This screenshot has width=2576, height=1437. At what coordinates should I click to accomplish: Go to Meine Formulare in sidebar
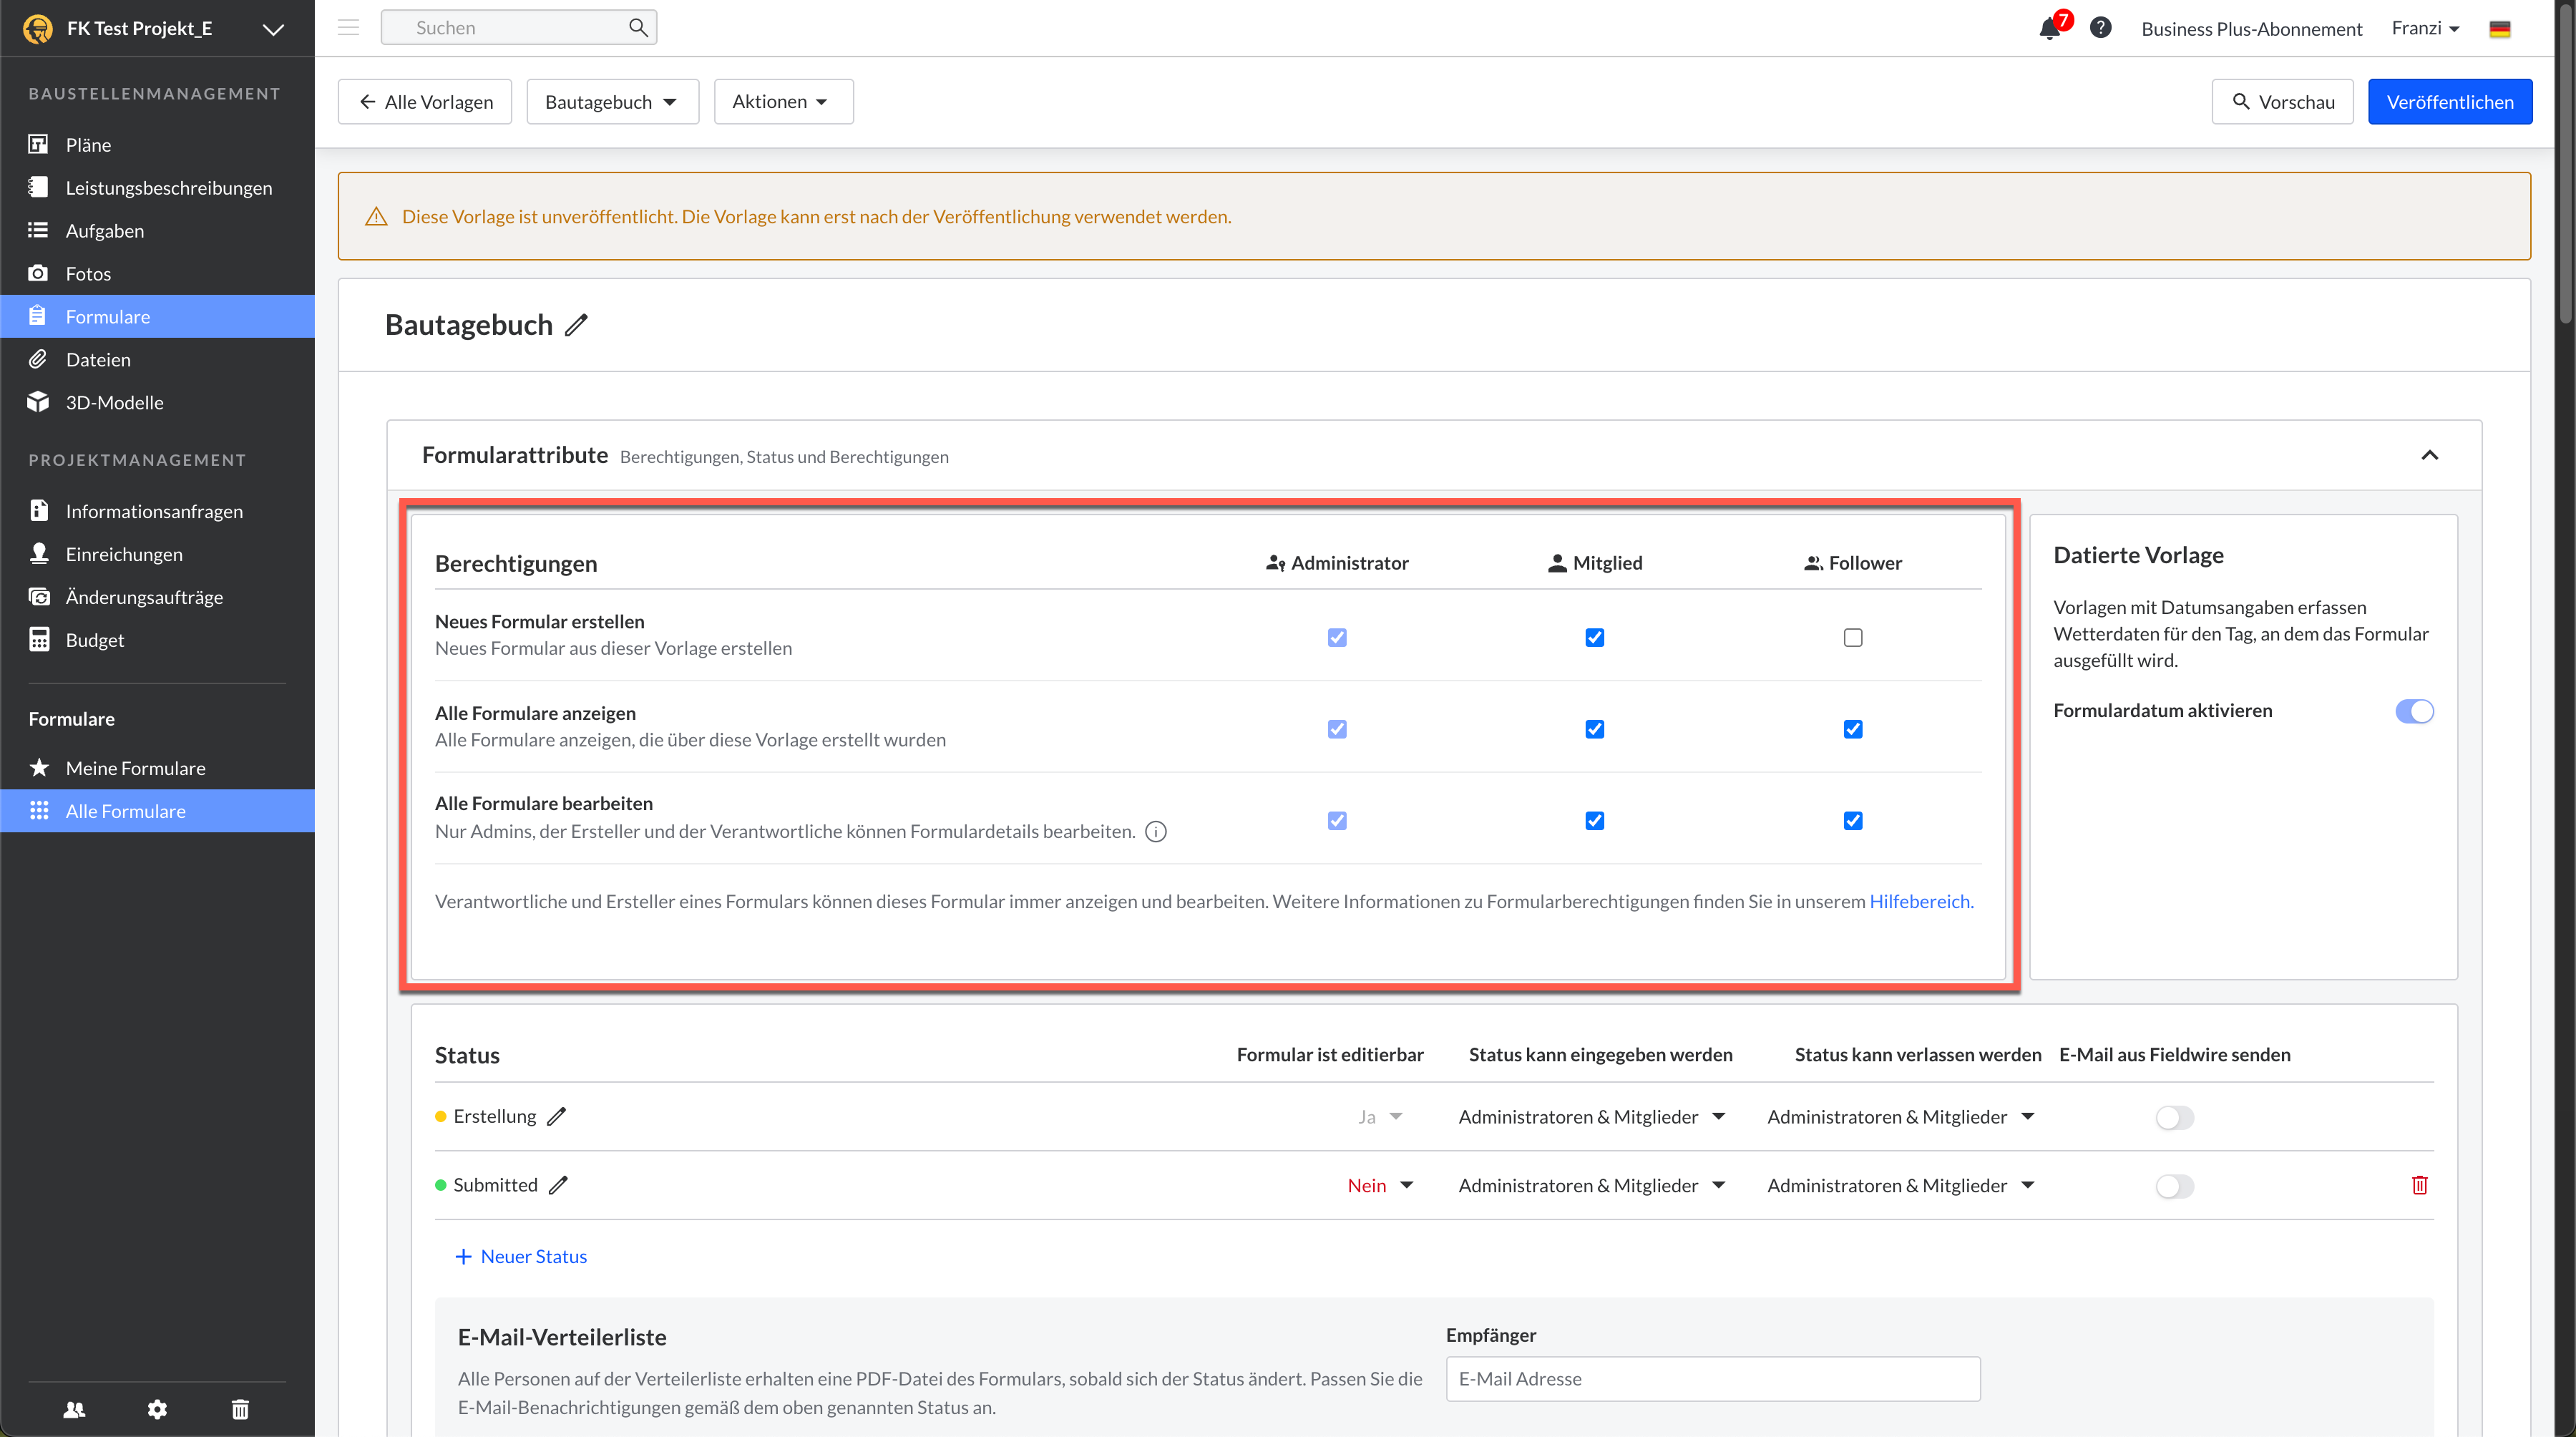135,768
